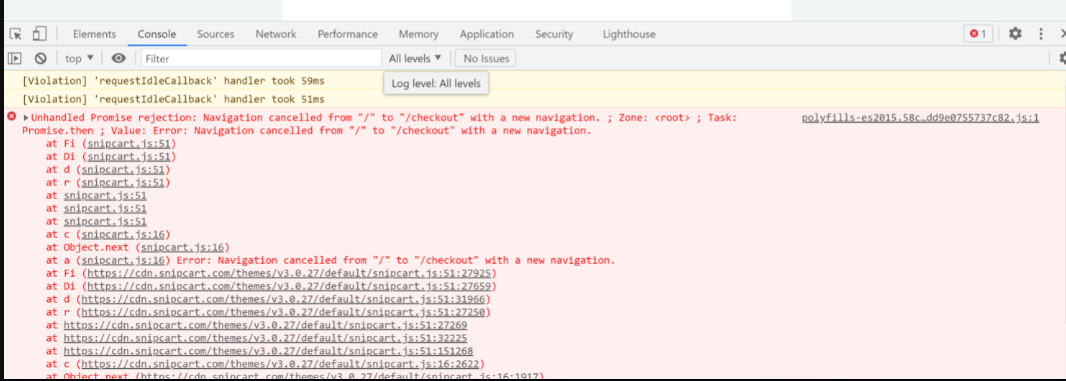Open the Performance tab

pyautogui.click(x=347, y=34)
